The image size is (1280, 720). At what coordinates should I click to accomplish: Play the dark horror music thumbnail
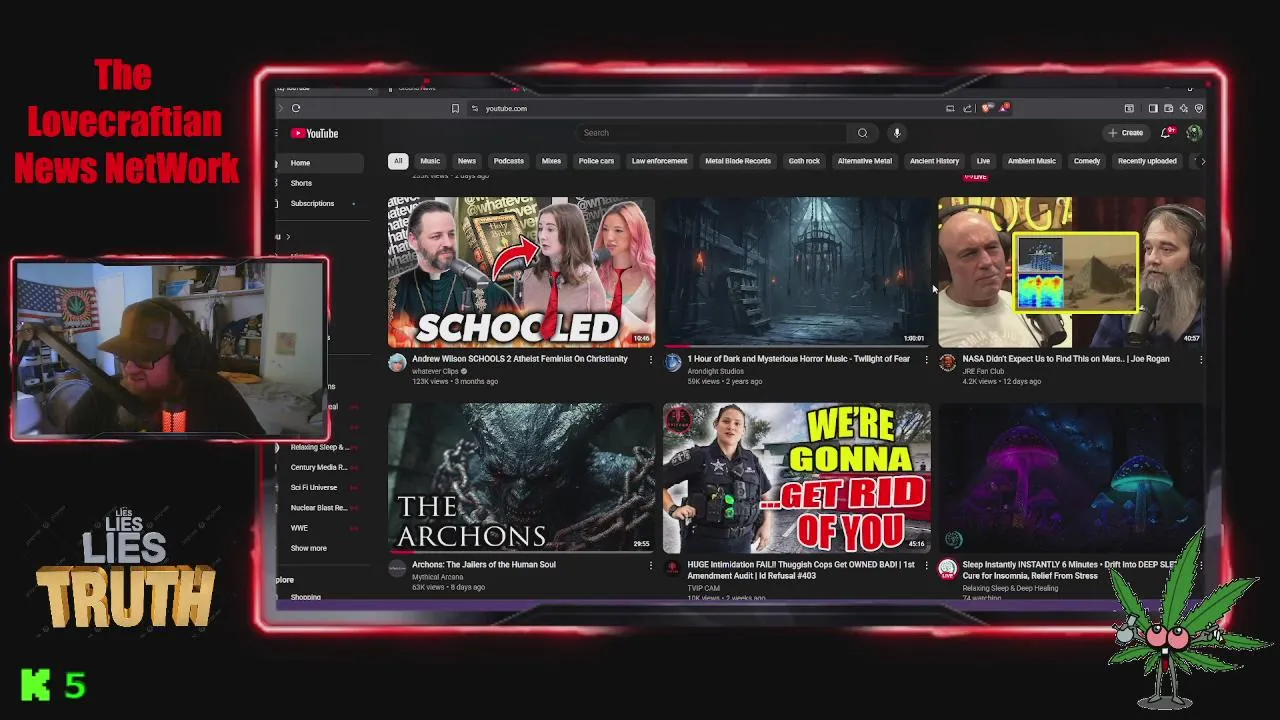796,272
